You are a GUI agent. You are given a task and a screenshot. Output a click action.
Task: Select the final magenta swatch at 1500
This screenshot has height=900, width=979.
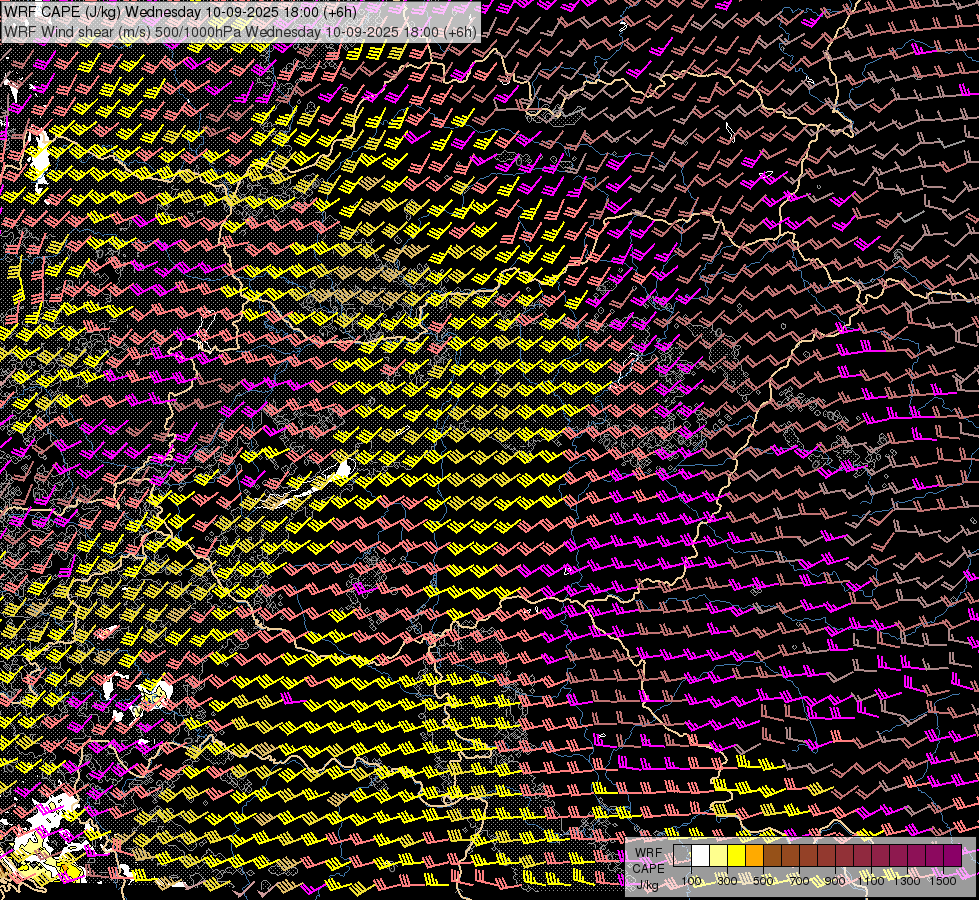click(x=953, y=855)
